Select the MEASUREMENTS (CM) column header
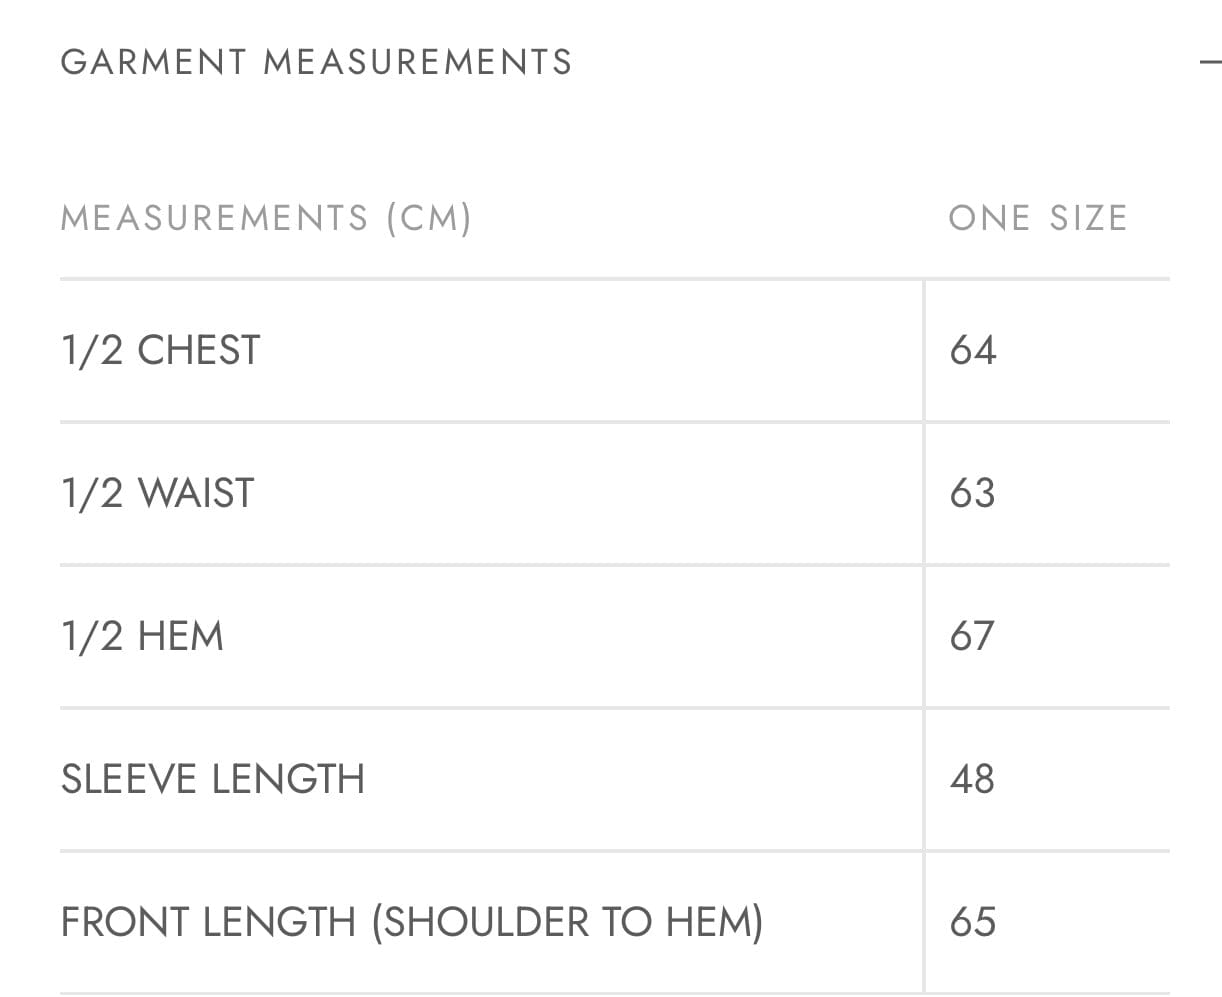 click(265, 218)
